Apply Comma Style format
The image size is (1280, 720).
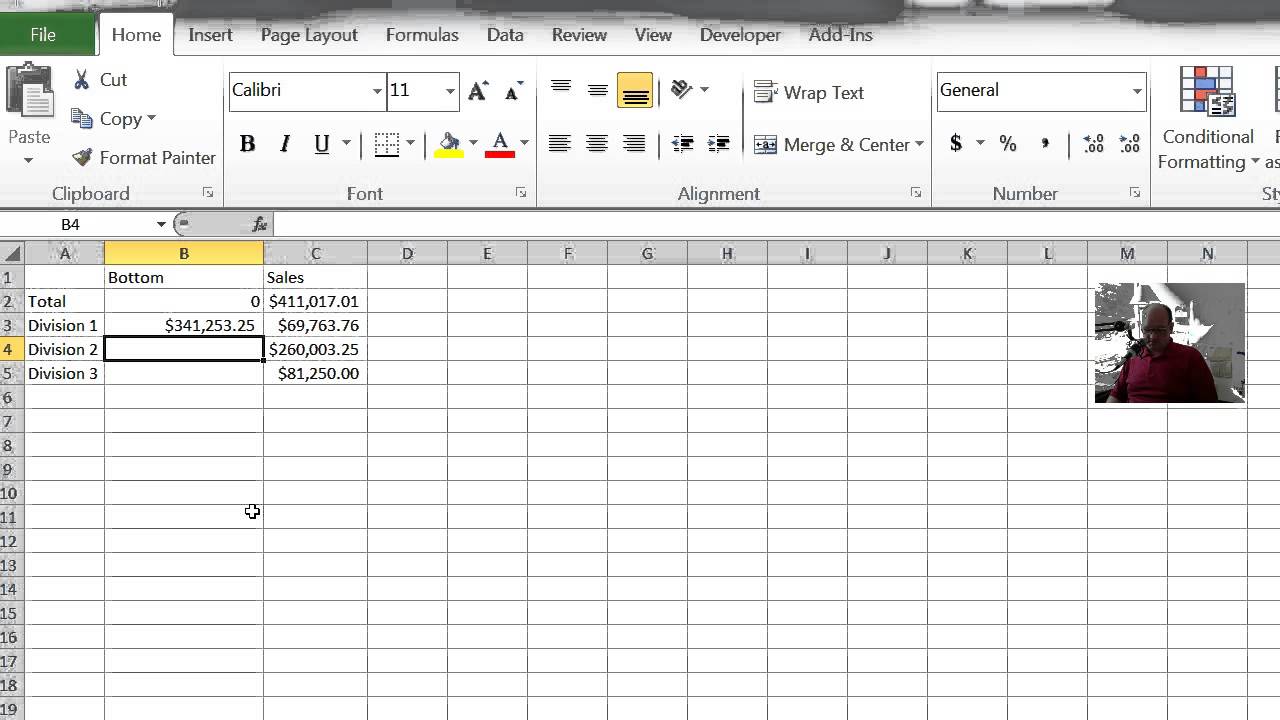1045,144
